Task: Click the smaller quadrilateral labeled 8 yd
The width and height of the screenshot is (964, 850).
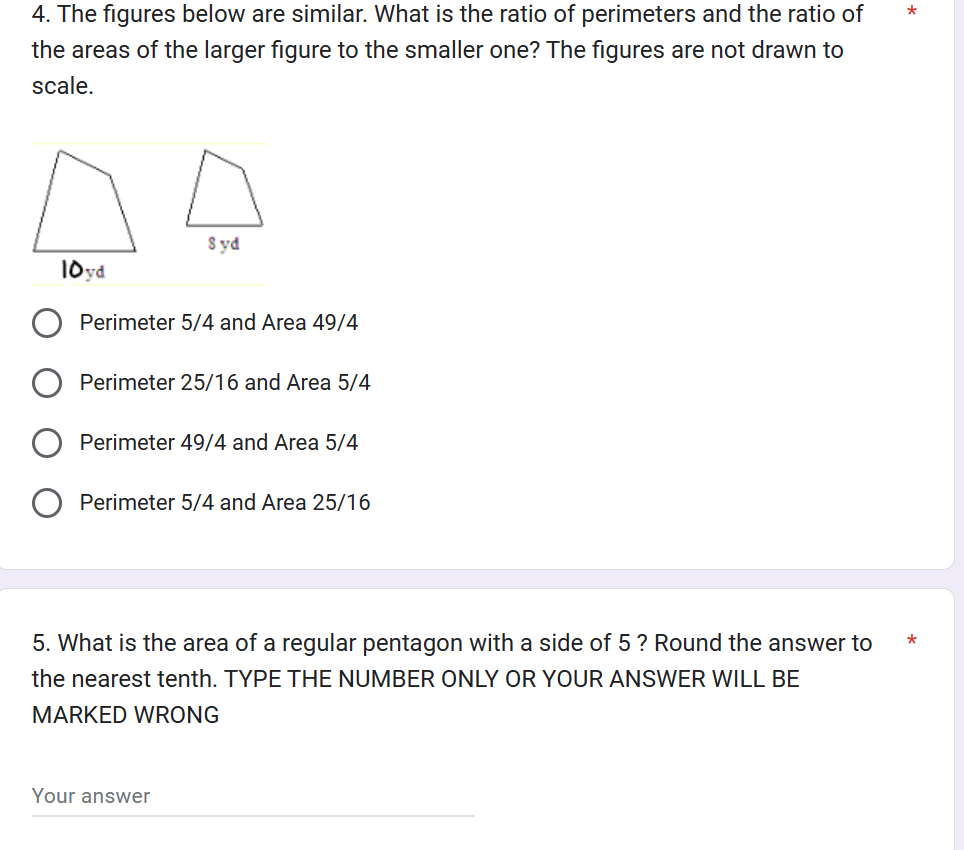Action: pyautogui.click(x=222, y=190)
